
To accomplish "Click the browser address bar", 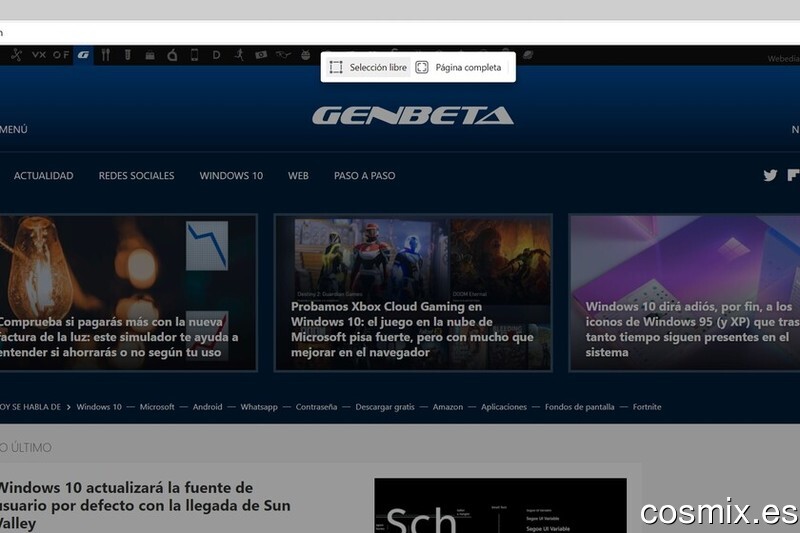I will pyautogui.click(x=400, y=33).
